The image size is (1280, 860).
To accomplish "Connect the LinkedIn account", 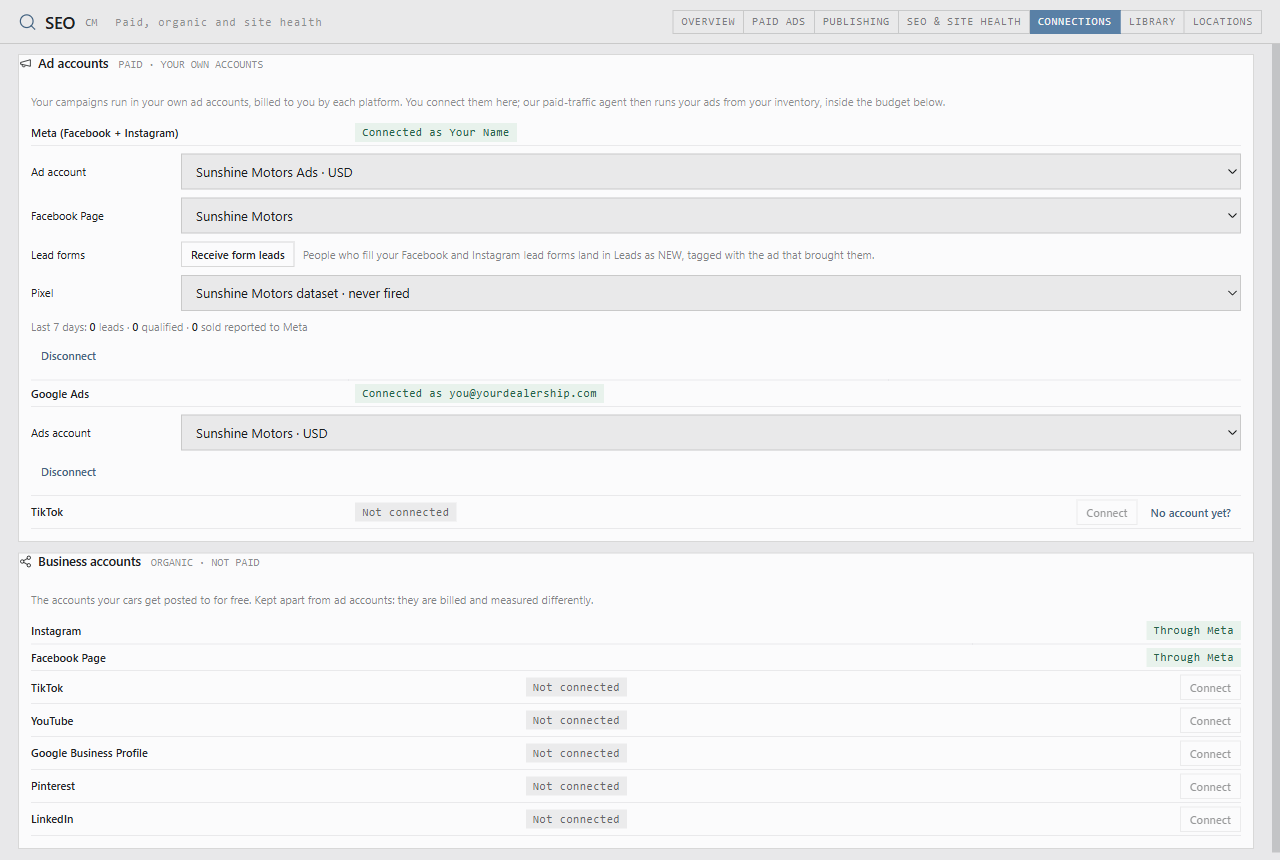I will [1210, 820].
